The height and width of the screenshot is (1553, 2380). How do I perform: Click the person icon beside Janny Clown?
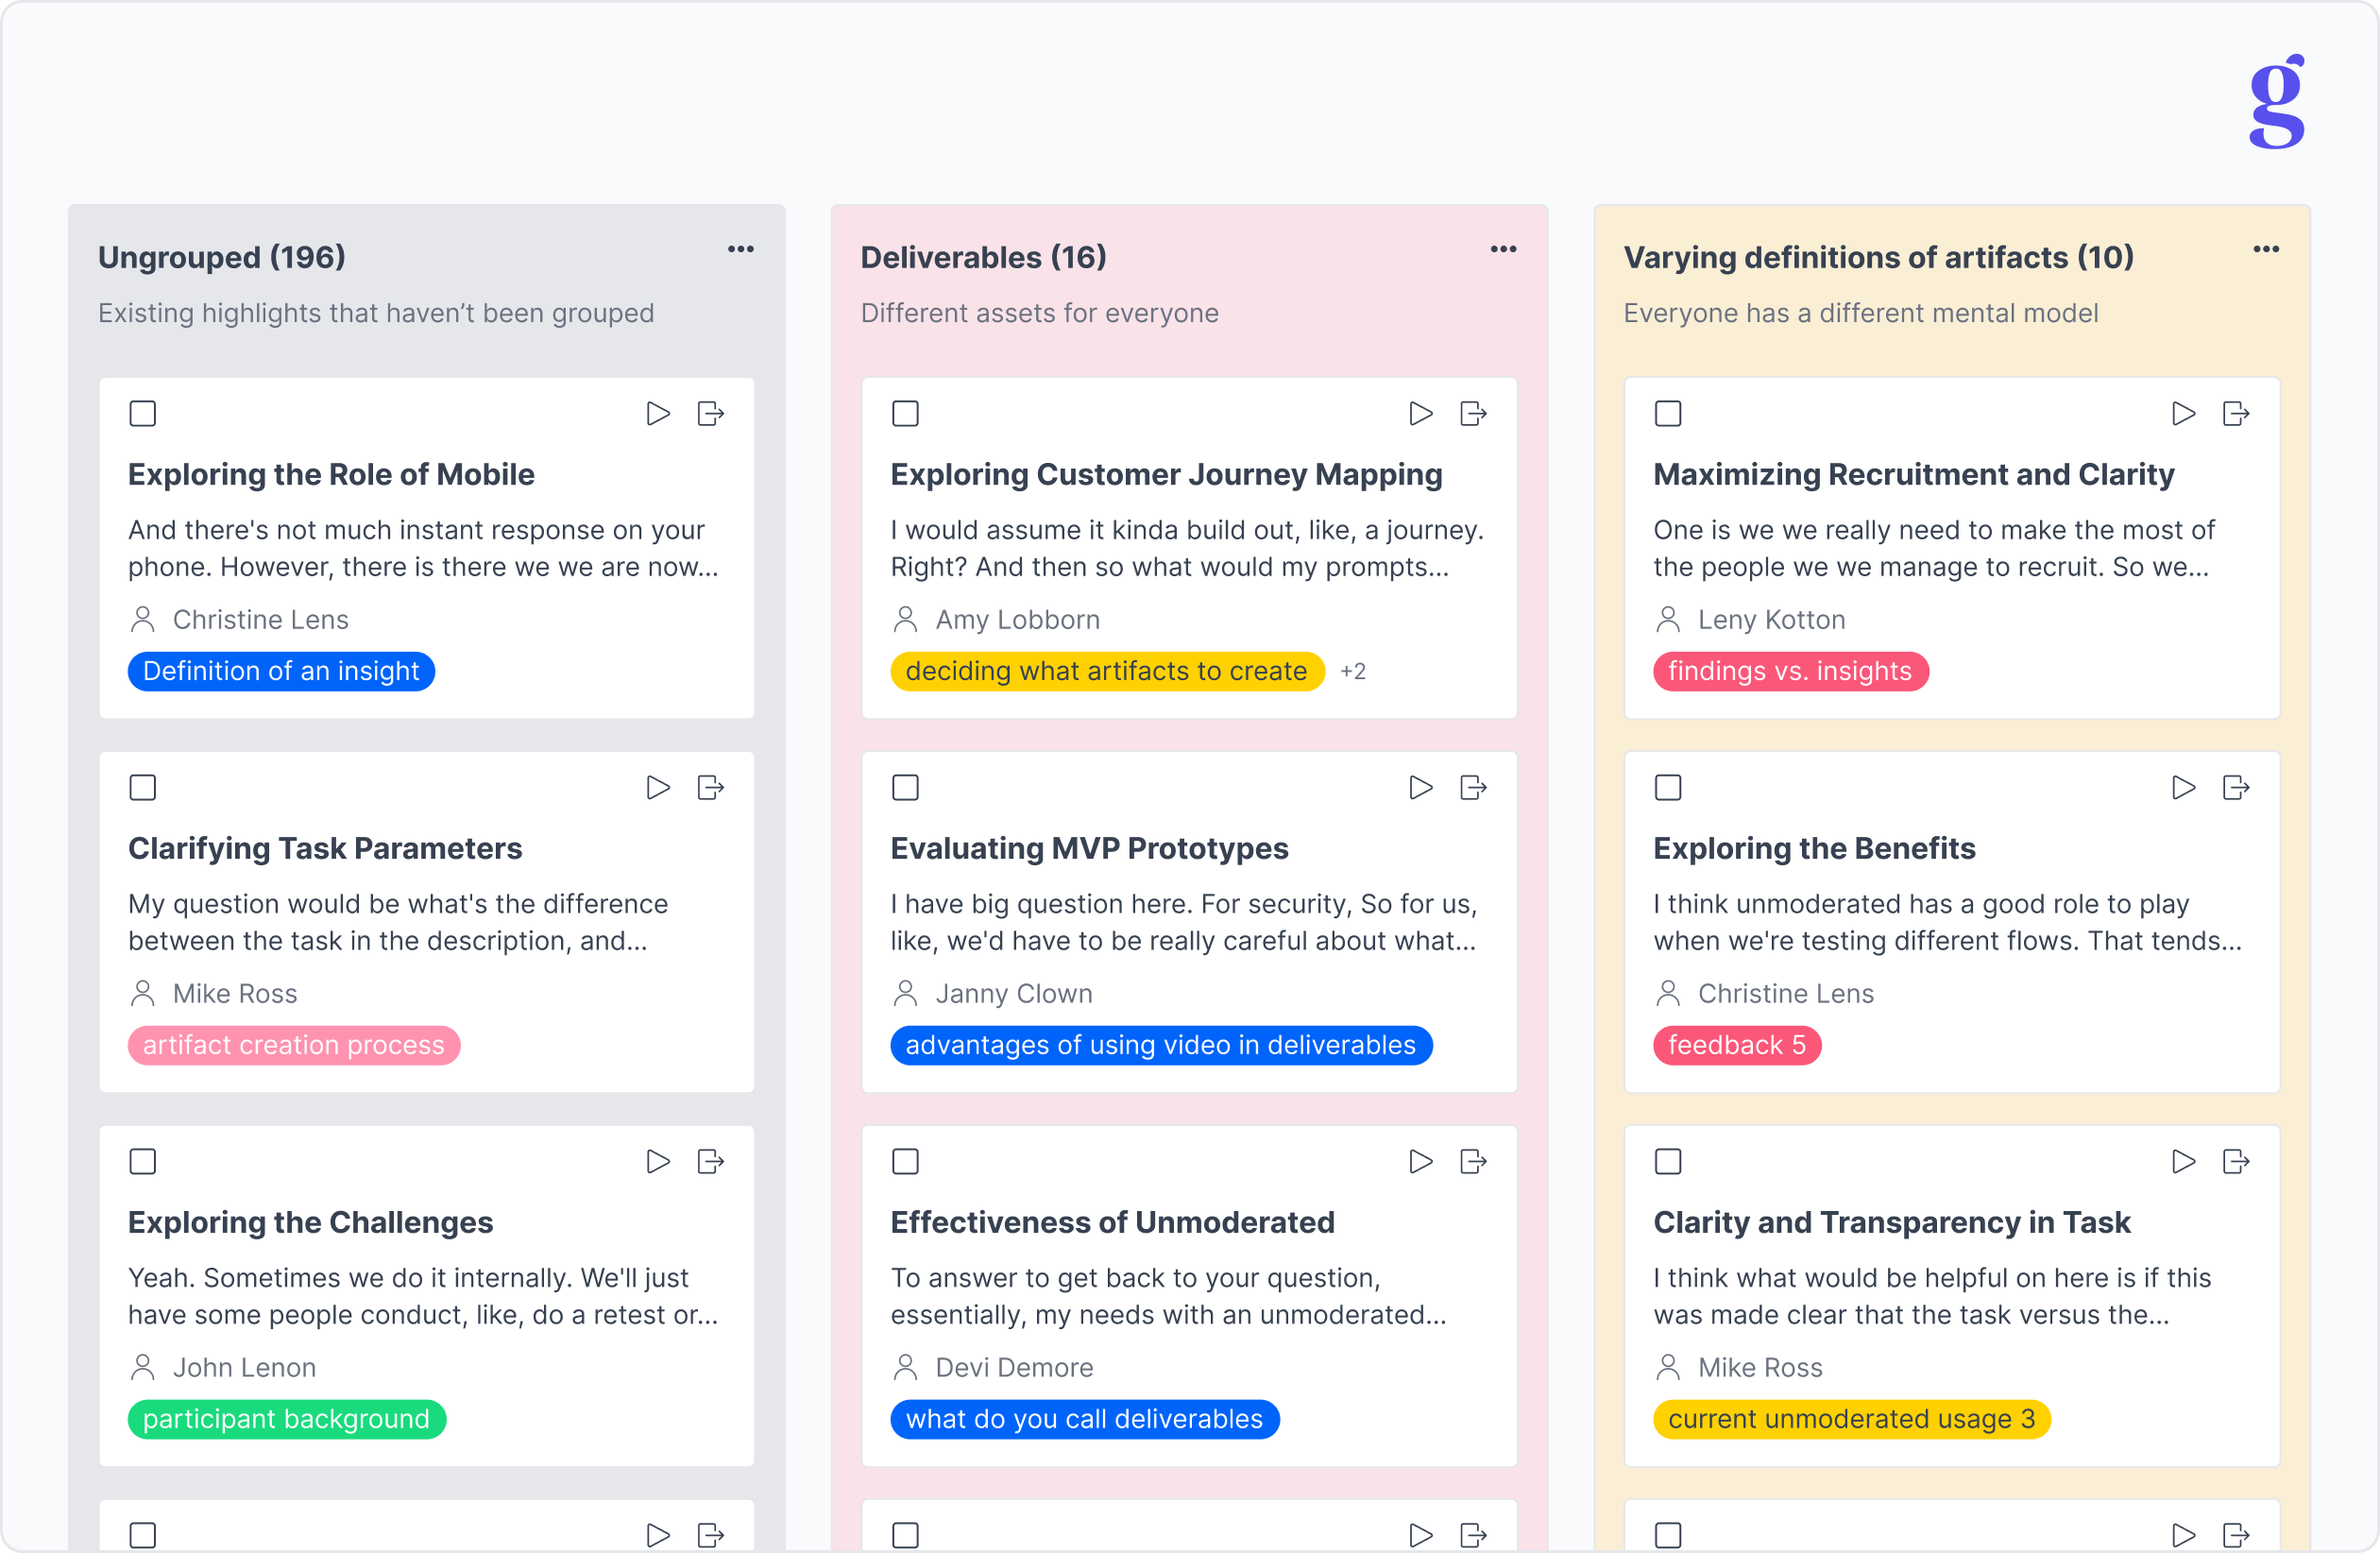click(x=906, y=994)
